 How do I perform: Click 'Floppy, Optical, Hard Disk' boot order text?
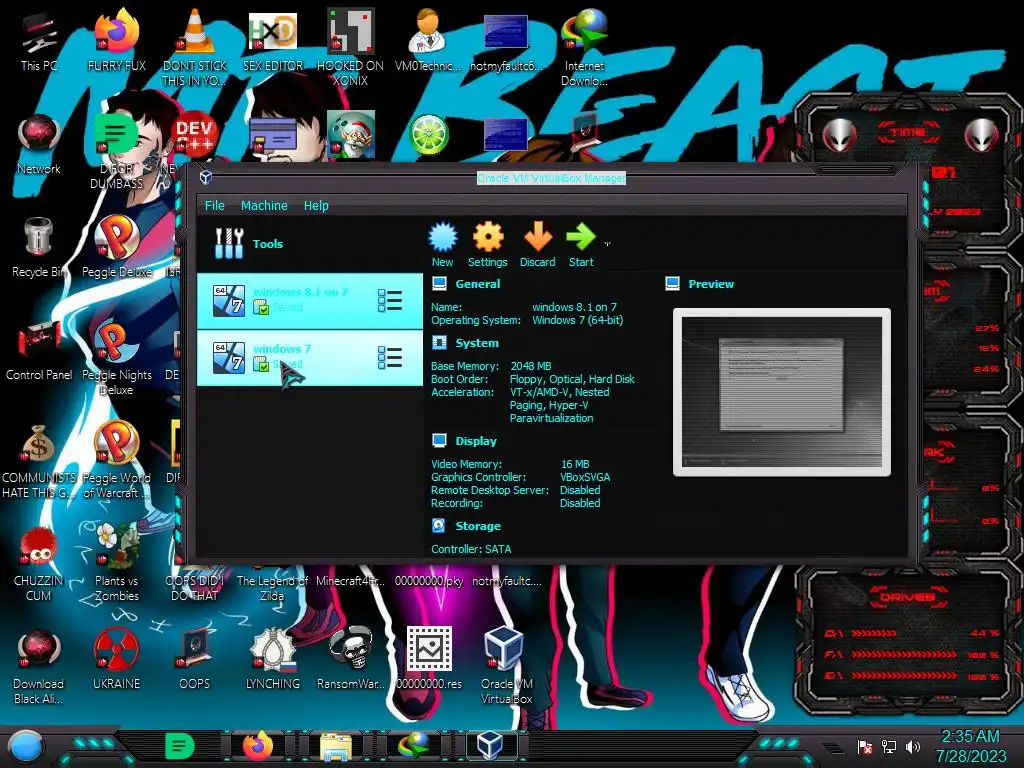pos(572,379)
